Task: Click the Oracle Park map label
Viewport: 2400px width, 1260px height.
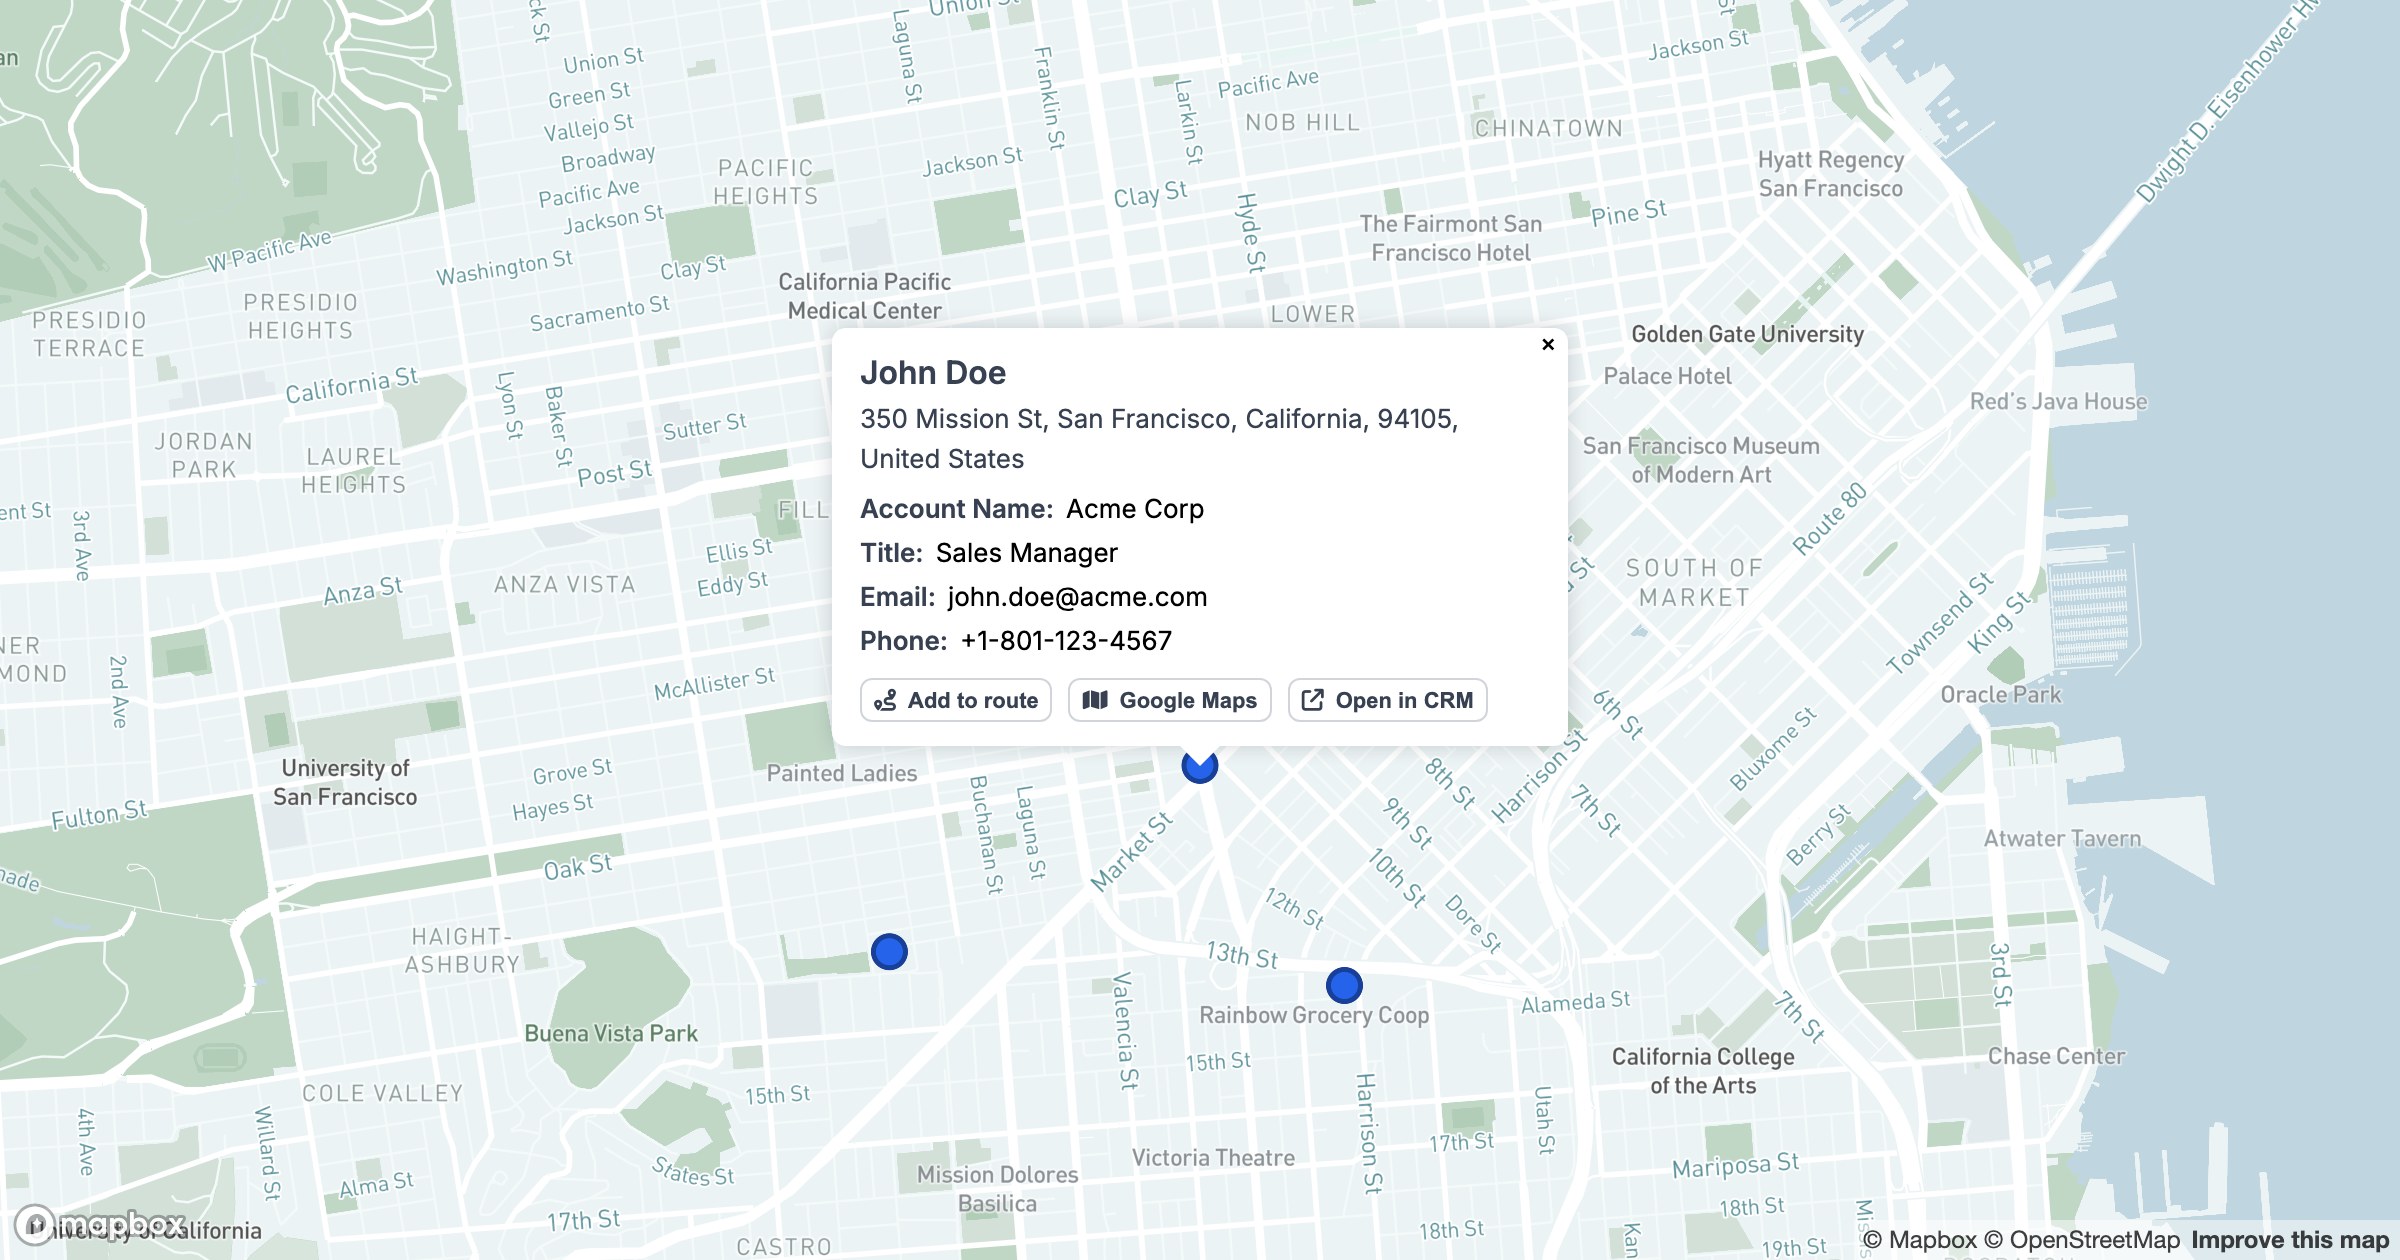Action: (x=2000, y=695)
